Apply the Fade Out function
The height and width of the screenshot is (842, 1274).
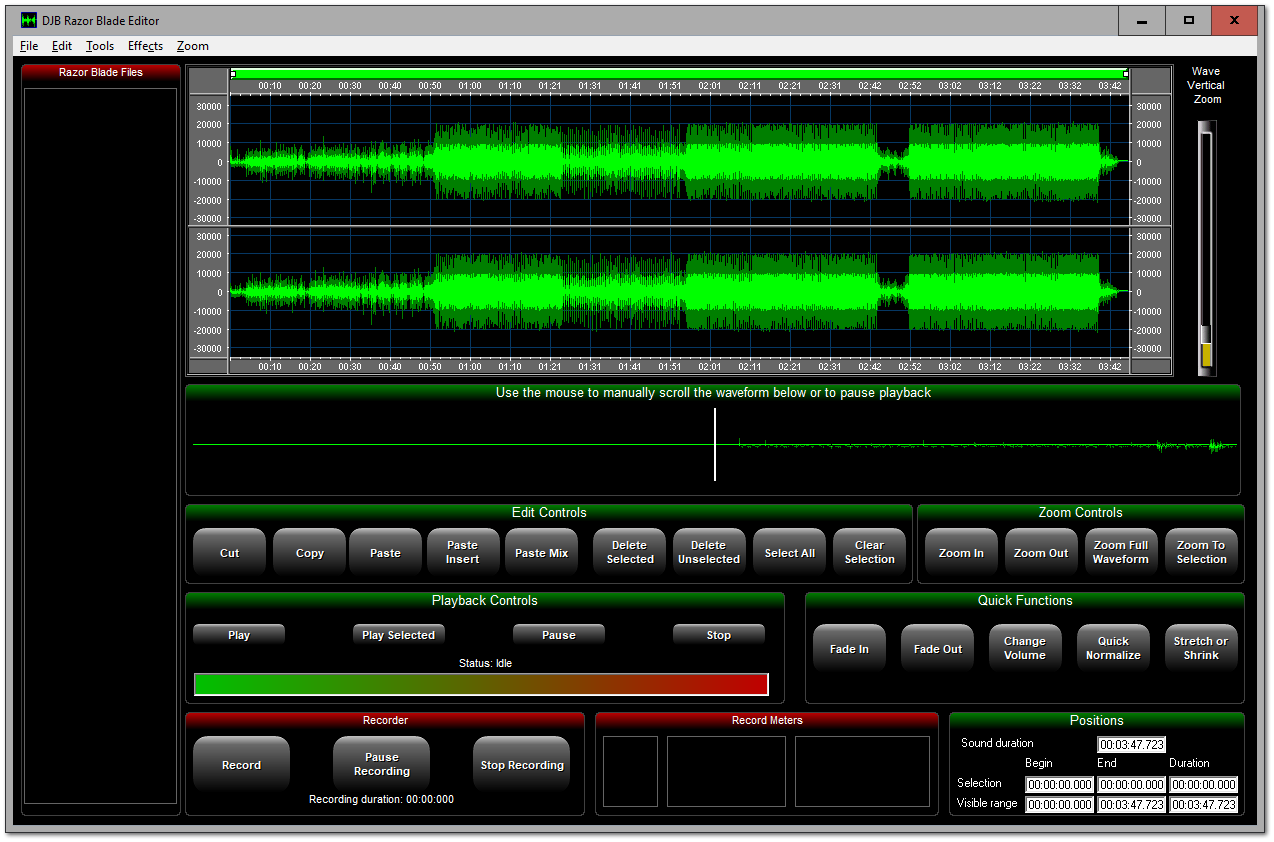[938, 649]
